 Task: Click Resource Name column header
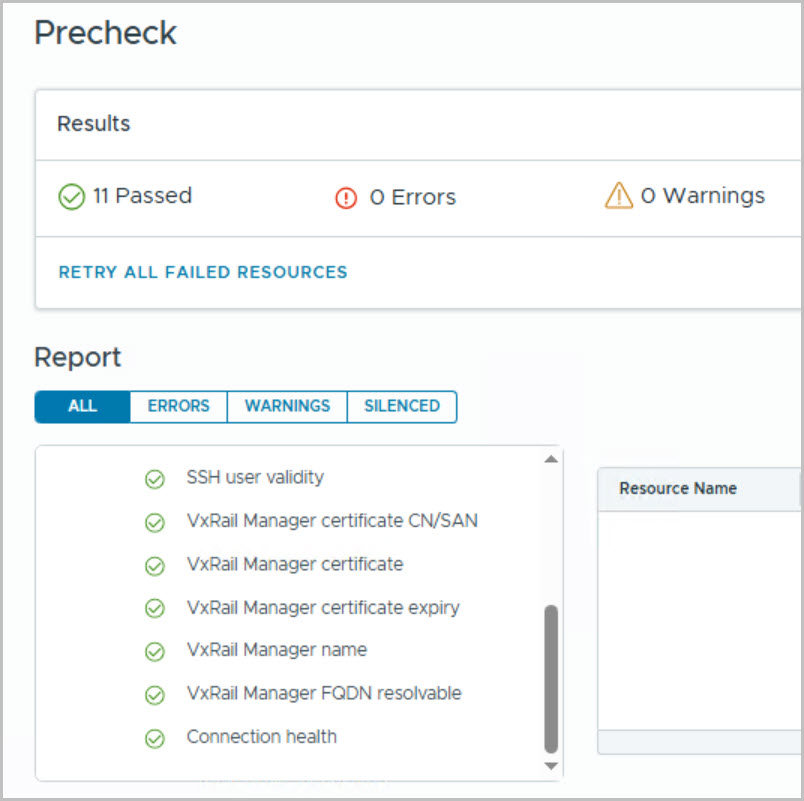pyautogui.click(x=678, y=489)
